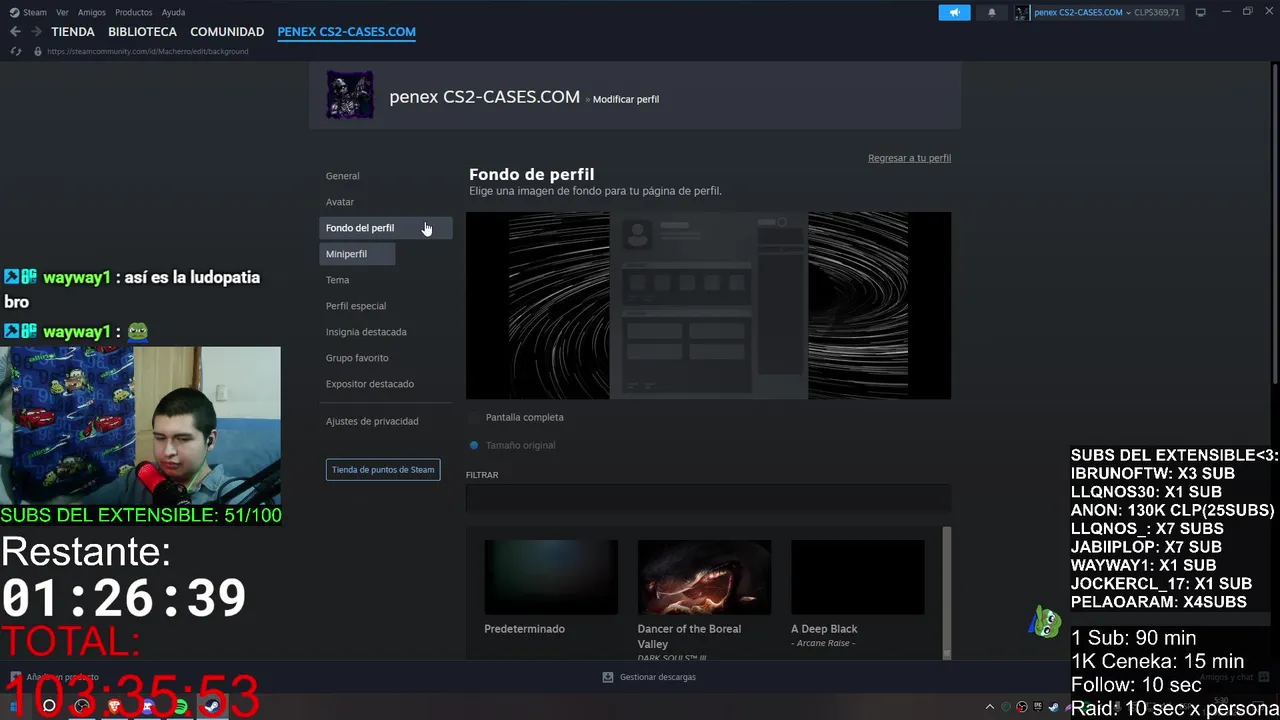Follow the Regresar a tu perfil link
1280x720 pixels.
click(909, 158)
